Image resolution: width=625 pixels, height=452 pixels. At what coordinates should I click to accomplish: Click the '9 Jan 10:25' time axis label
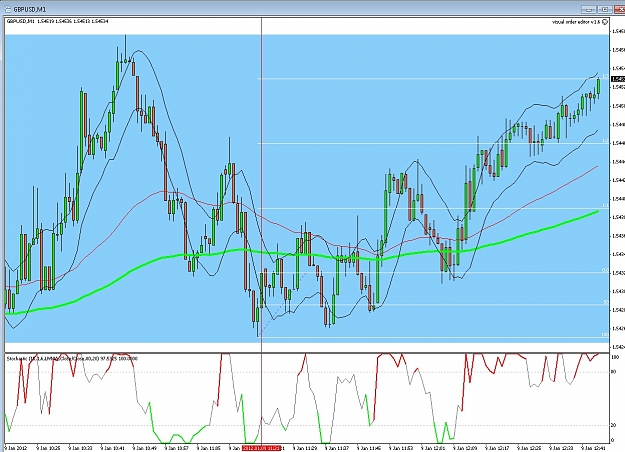48,448
